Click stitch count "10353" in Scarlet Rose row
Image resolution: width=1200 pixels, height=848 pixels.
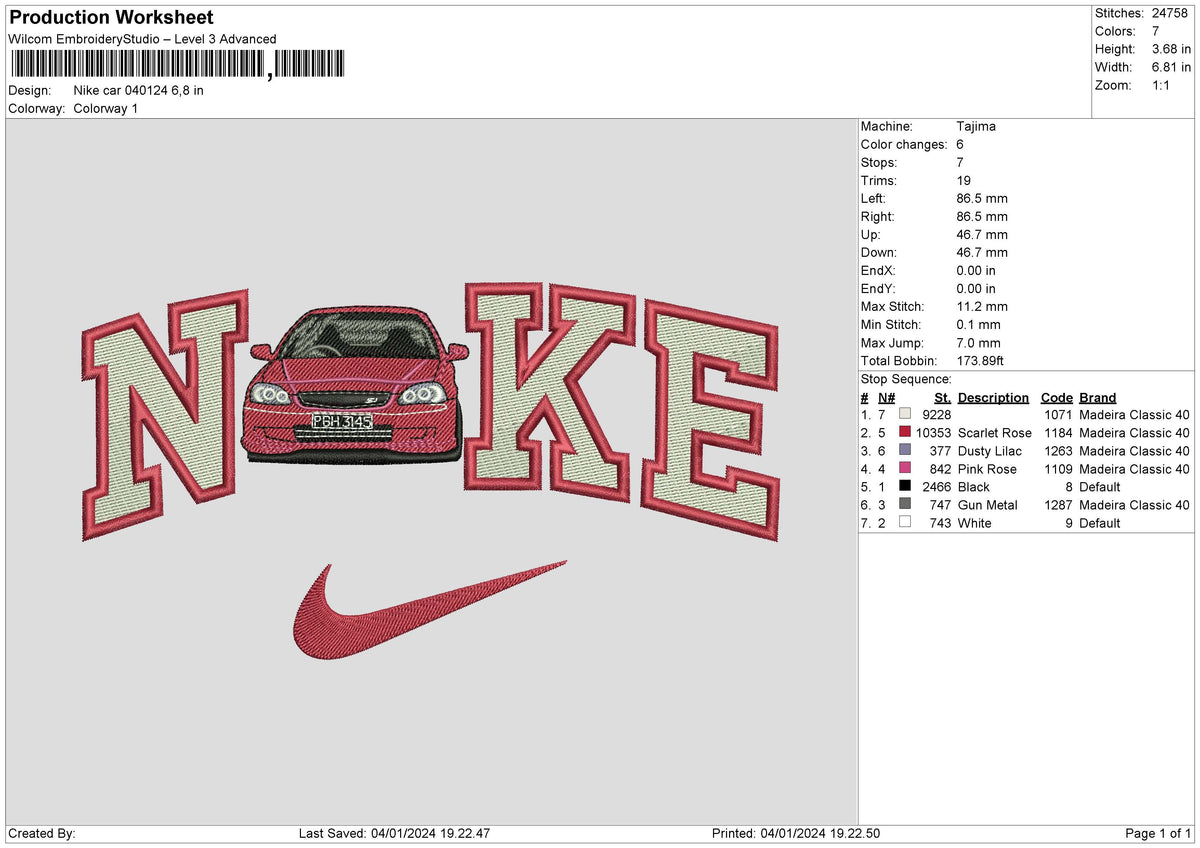[933, 432]
